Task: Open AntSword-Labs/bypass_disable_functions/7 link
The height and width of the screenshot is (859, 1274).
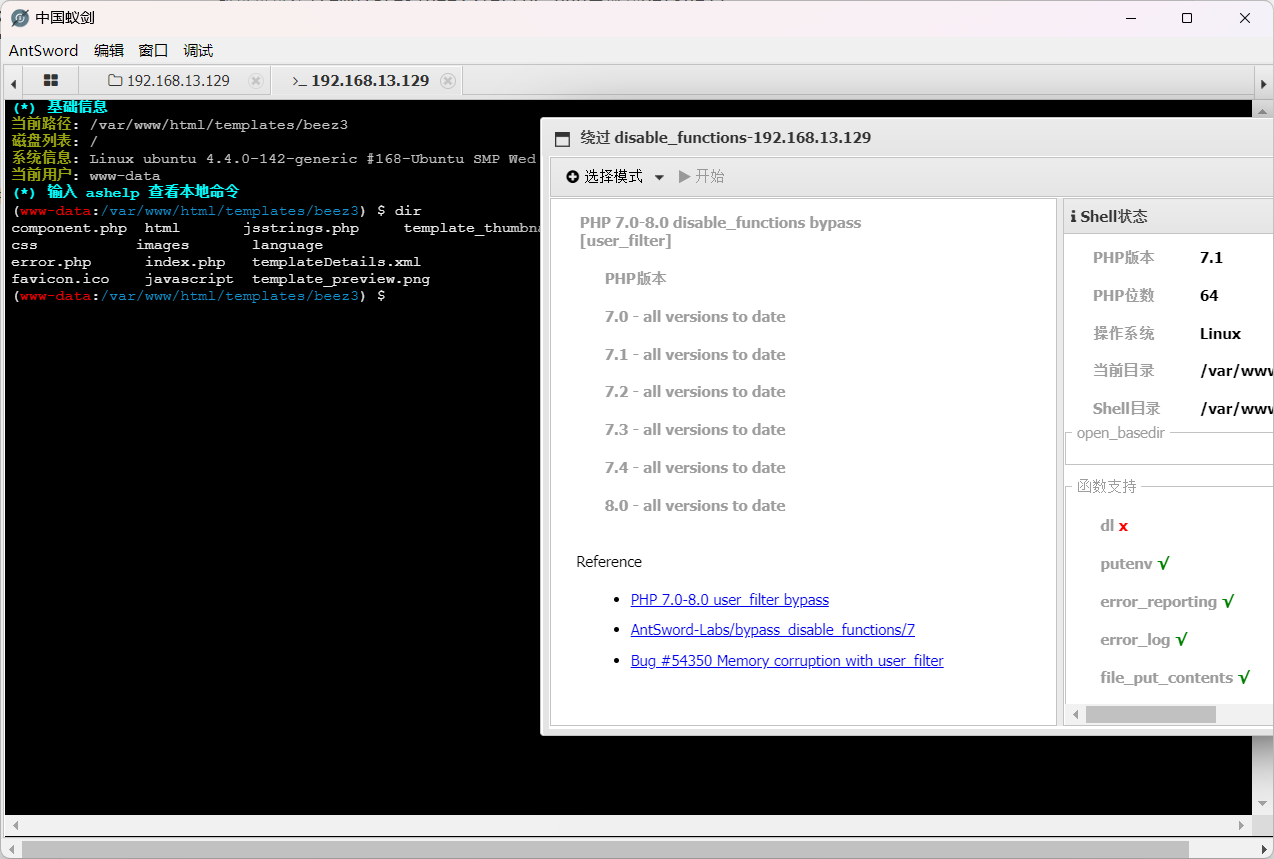Action: tap(772, 630)
